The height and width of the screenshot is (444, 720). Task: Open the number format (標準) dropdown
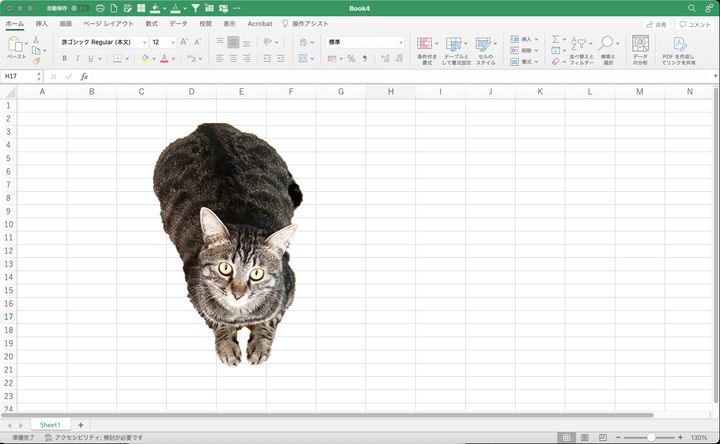click(401, 43)
